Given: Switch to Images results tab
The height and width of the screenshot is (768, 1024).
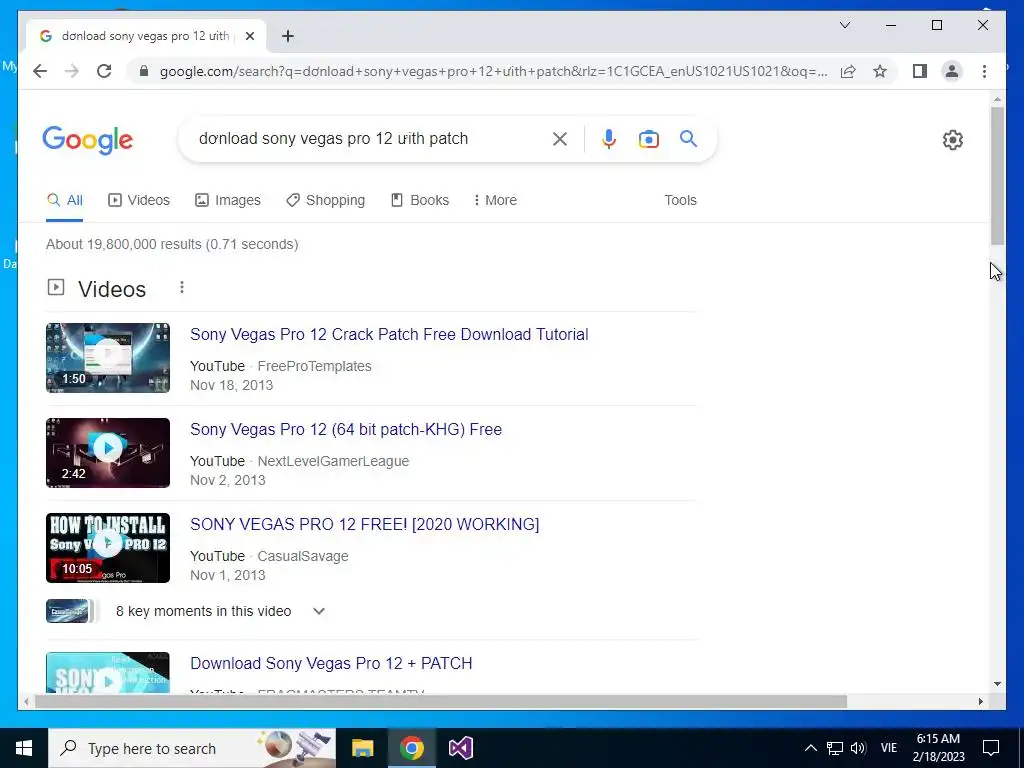Looking at the screenshot, I should tap(228, 200).
